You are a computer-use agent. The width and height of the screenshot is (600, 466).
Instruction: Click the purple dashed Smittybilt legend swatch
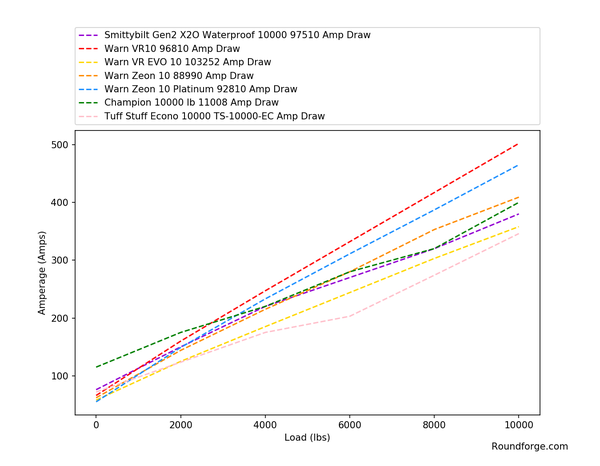click(x=89, y=35)
